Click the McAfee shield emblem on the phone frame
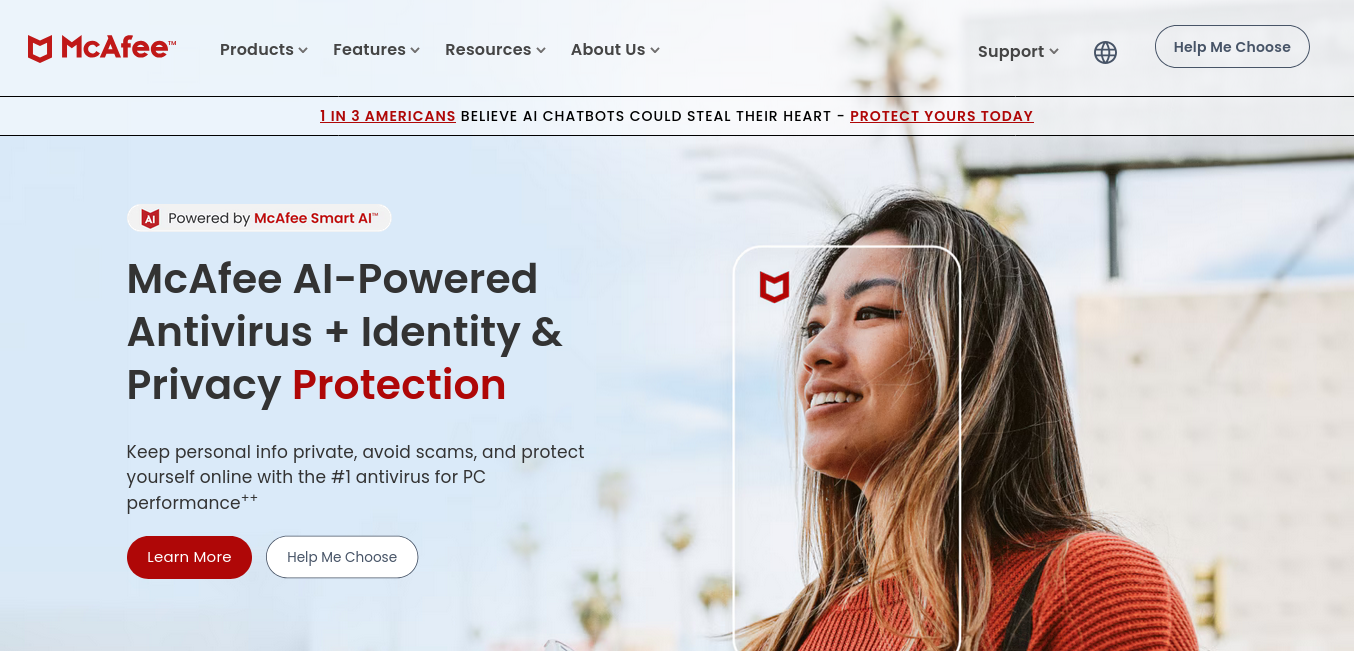Image resolution: width=1366 pixels, height=651 pixels. tap(774, 287)
